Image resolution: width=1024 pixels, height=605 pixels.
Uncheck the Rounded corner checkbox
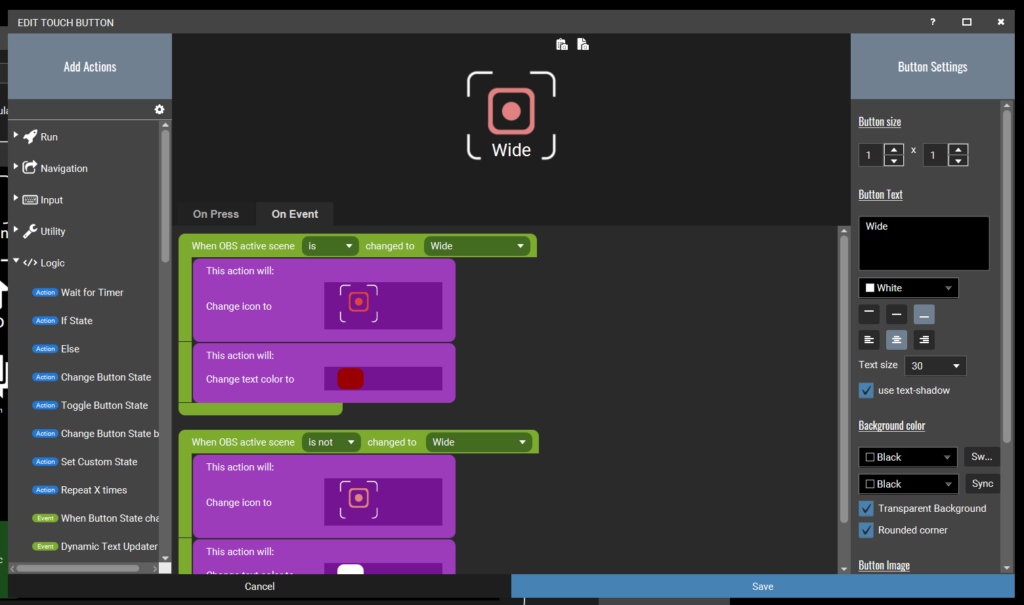click(x=866, y=530)
